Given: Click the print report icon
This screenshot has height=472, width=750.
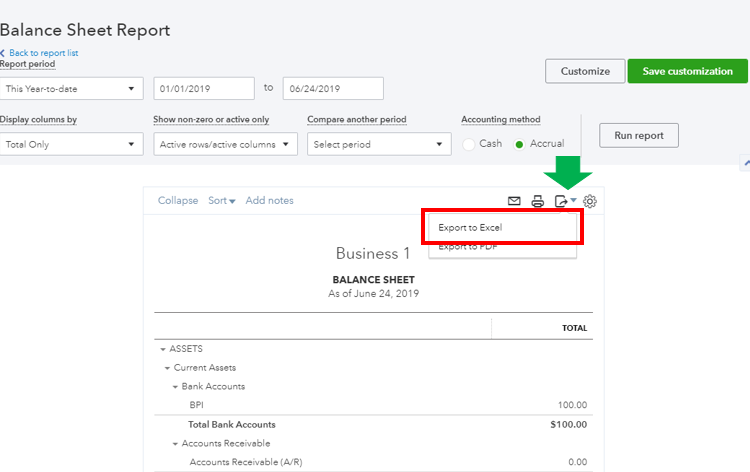Looking at the screenshot, I should [x=537, y=201].
